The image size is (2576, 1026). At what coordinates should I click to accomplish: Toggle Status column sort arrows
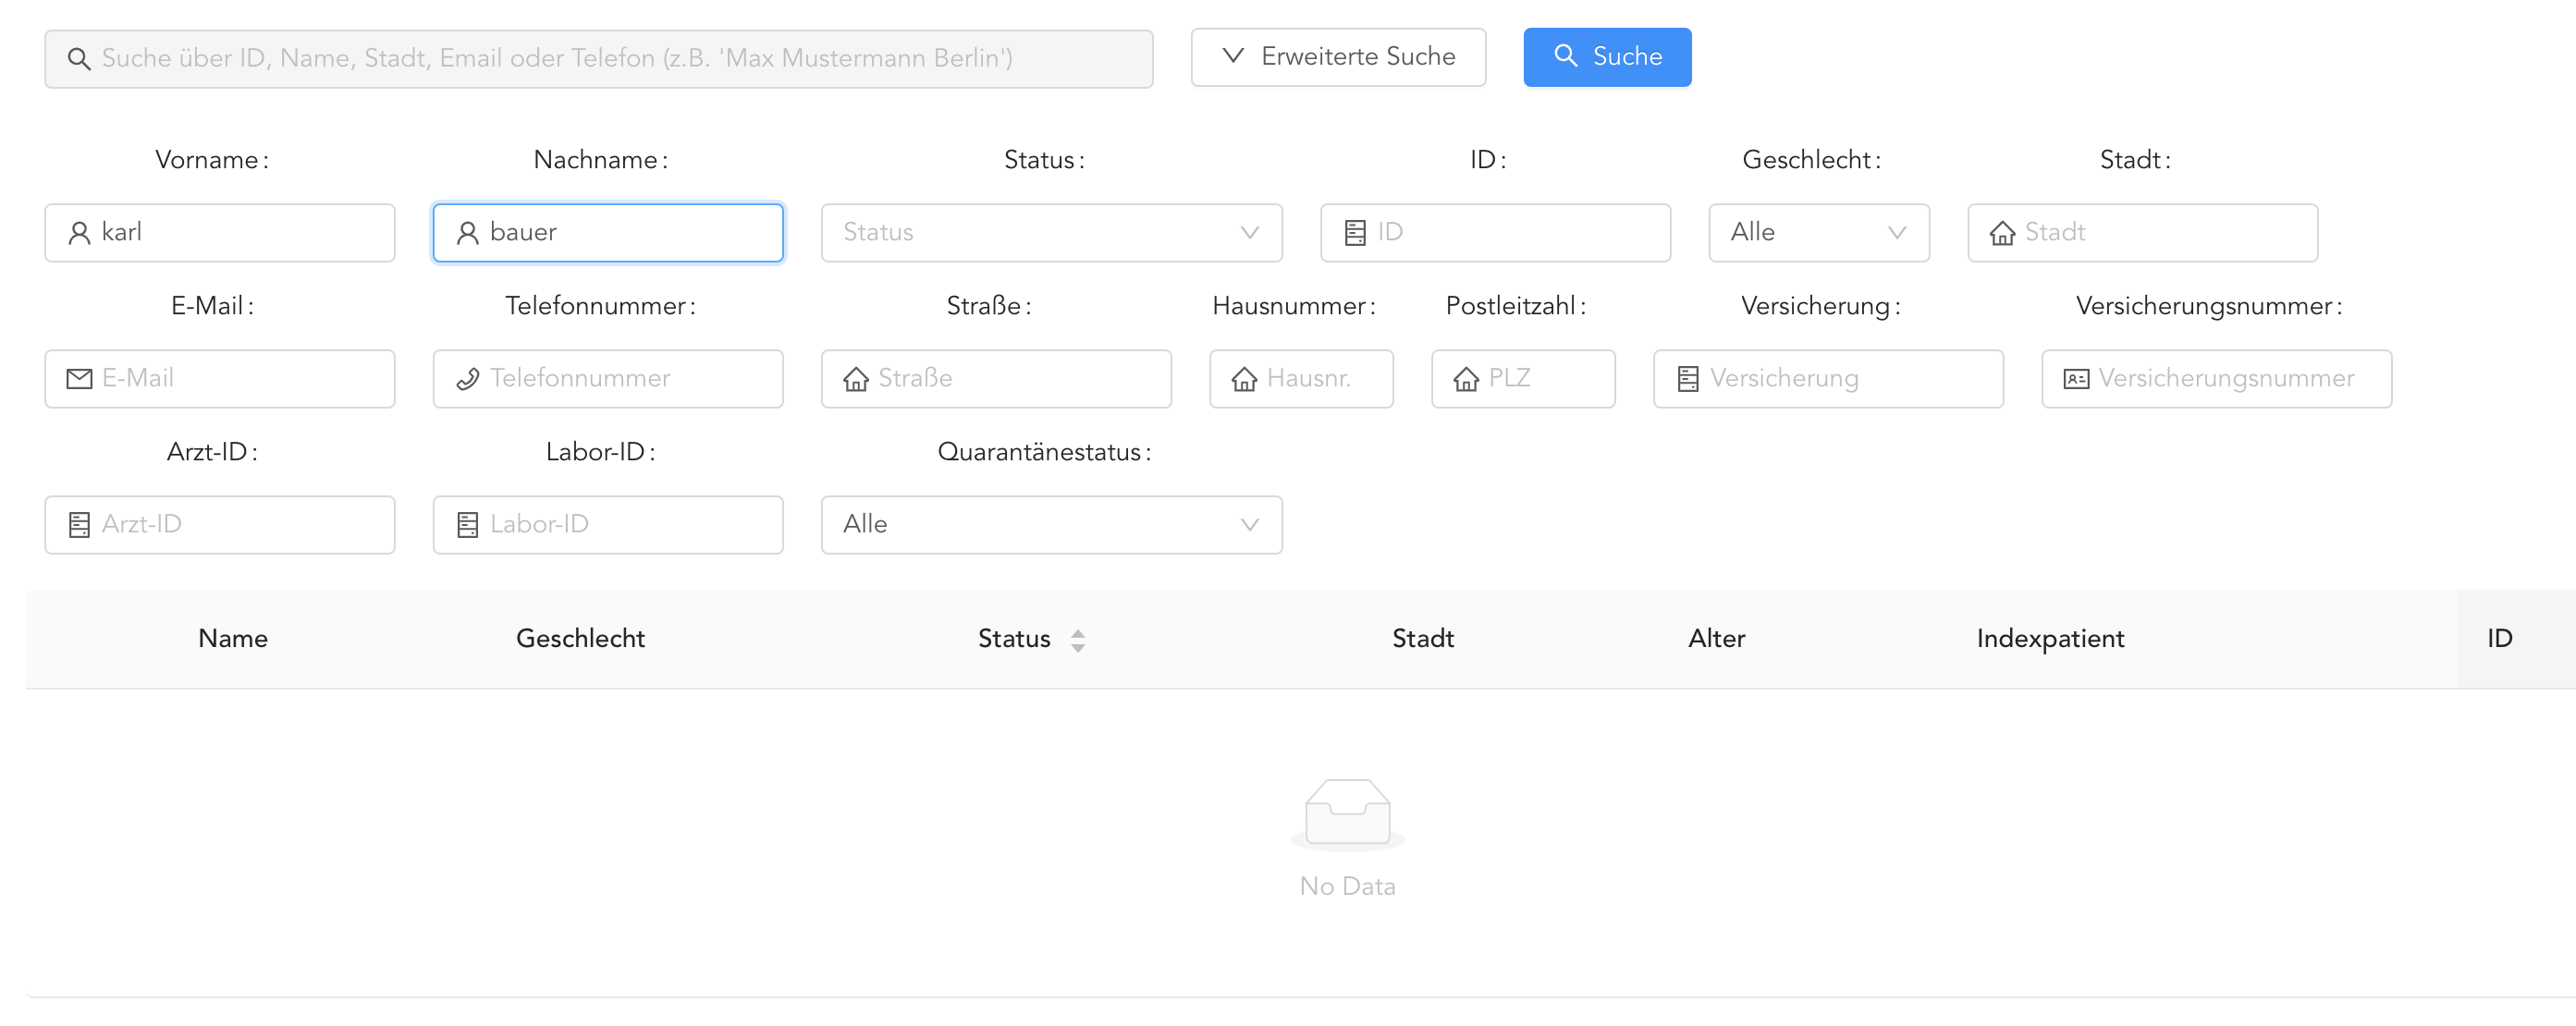[1077, 640]
